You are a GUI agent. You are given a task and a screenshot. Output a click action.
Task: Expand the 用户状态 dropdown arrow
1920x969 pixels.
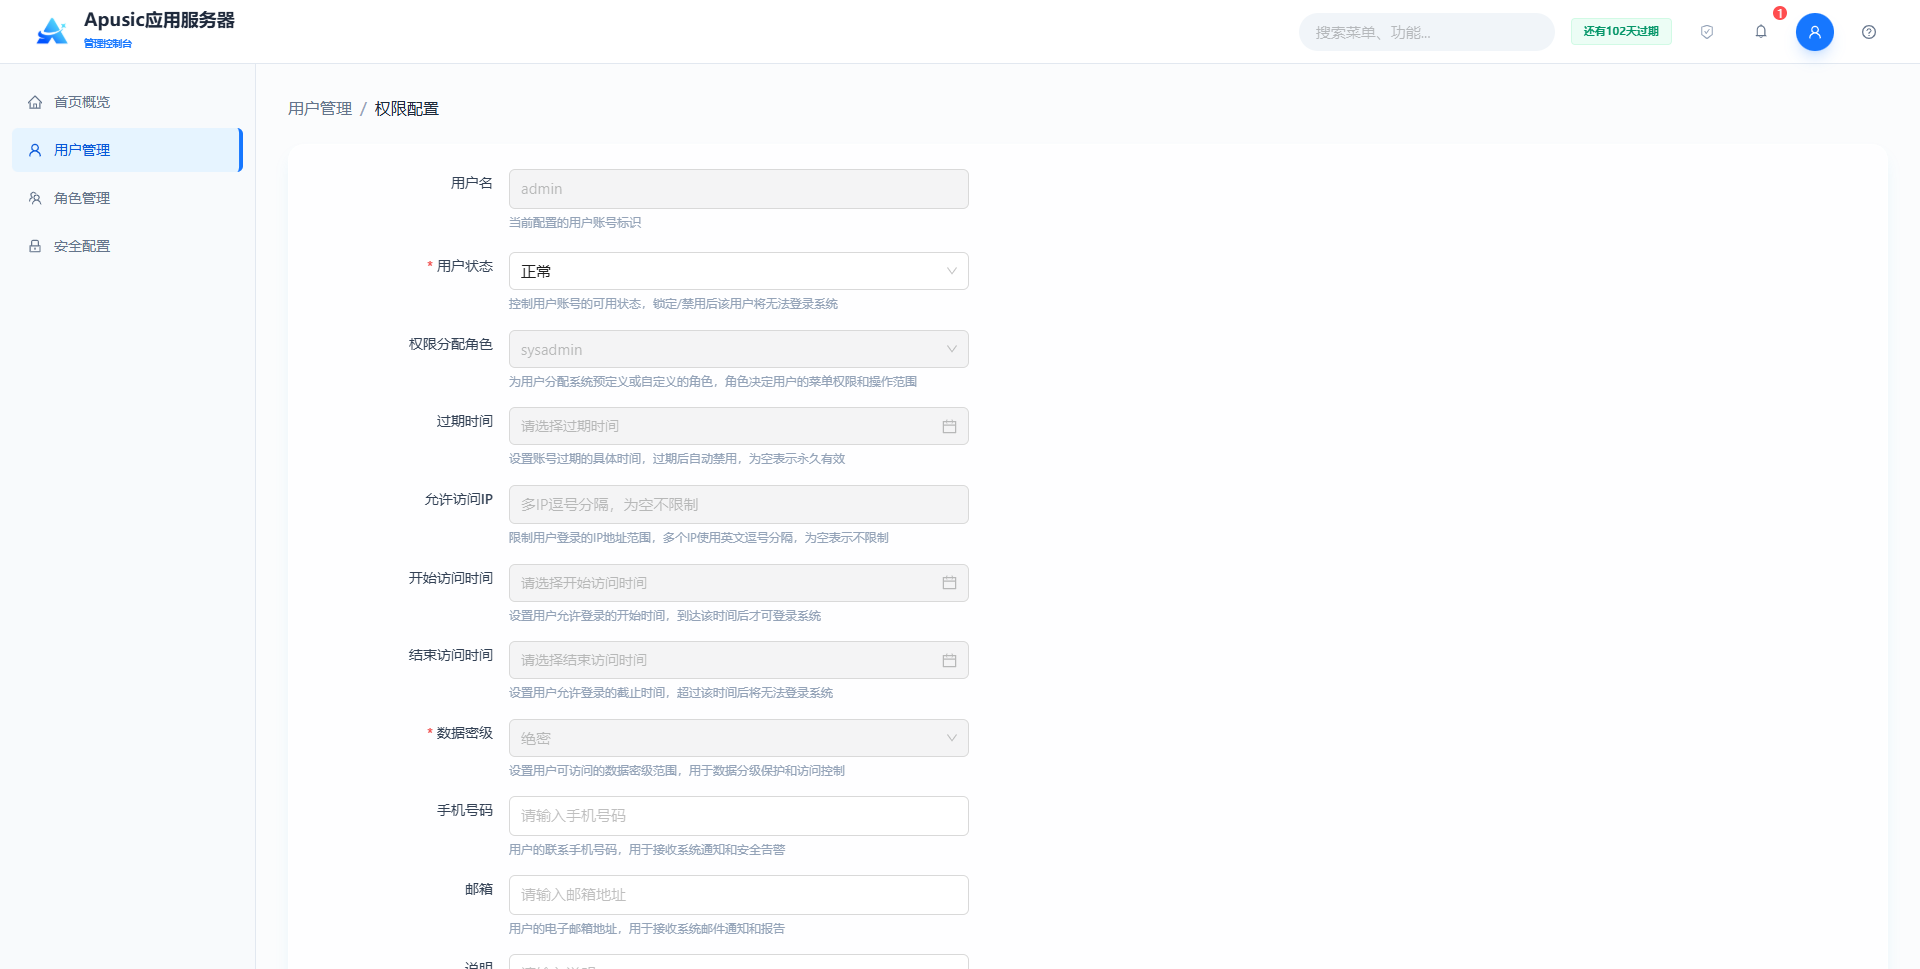click(x=951, y=271)
